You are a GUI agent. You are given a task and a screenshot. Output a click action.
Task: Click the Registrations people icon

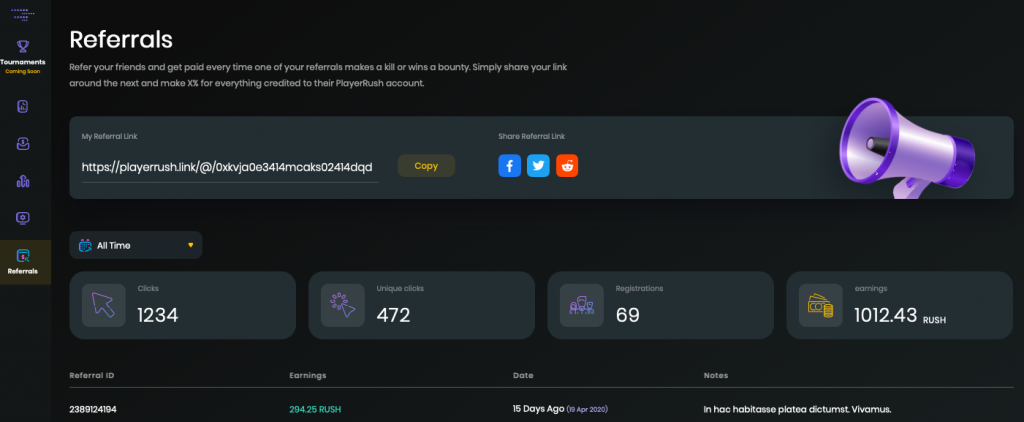(582, 305)
